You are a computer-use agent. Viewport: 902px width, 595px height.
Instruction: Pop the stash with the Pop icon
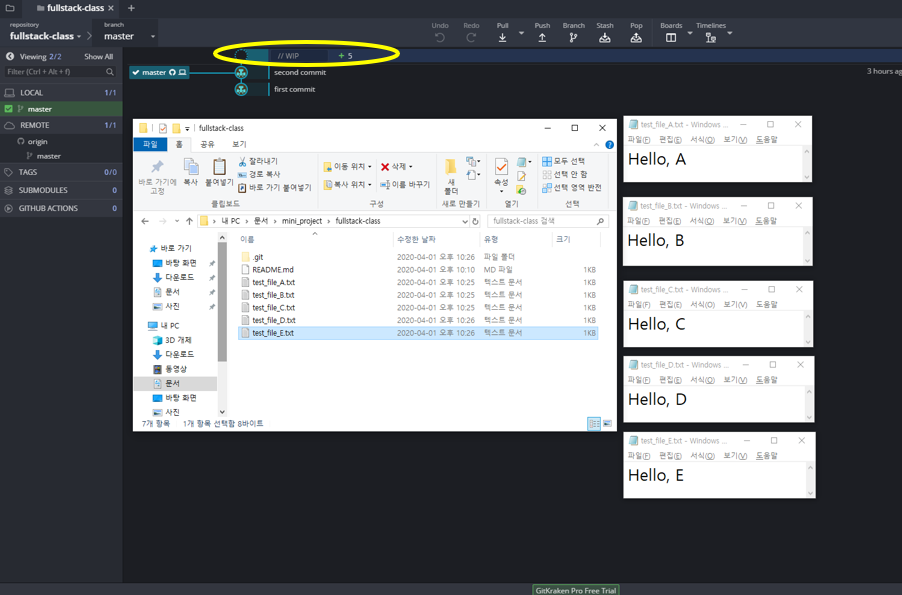pos(636,37)
